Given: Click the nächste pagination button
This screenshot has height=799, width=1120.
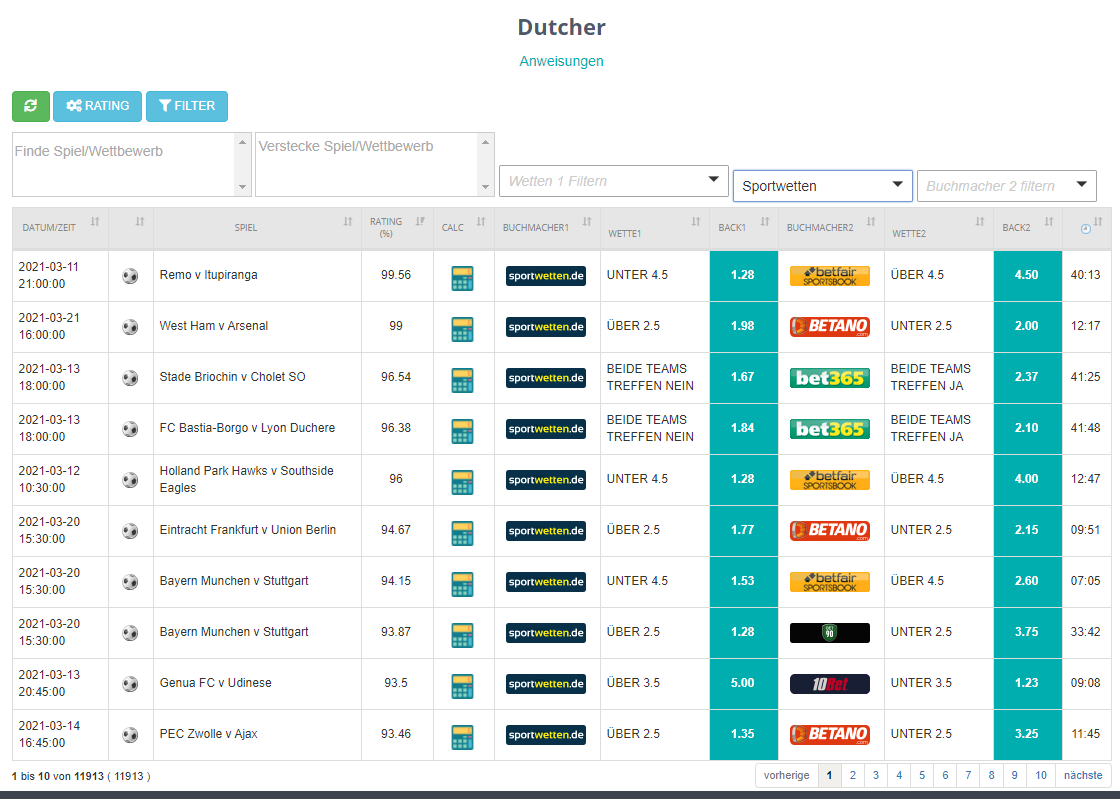Looking at the screenshot, I should click(x=1082, y=775).
